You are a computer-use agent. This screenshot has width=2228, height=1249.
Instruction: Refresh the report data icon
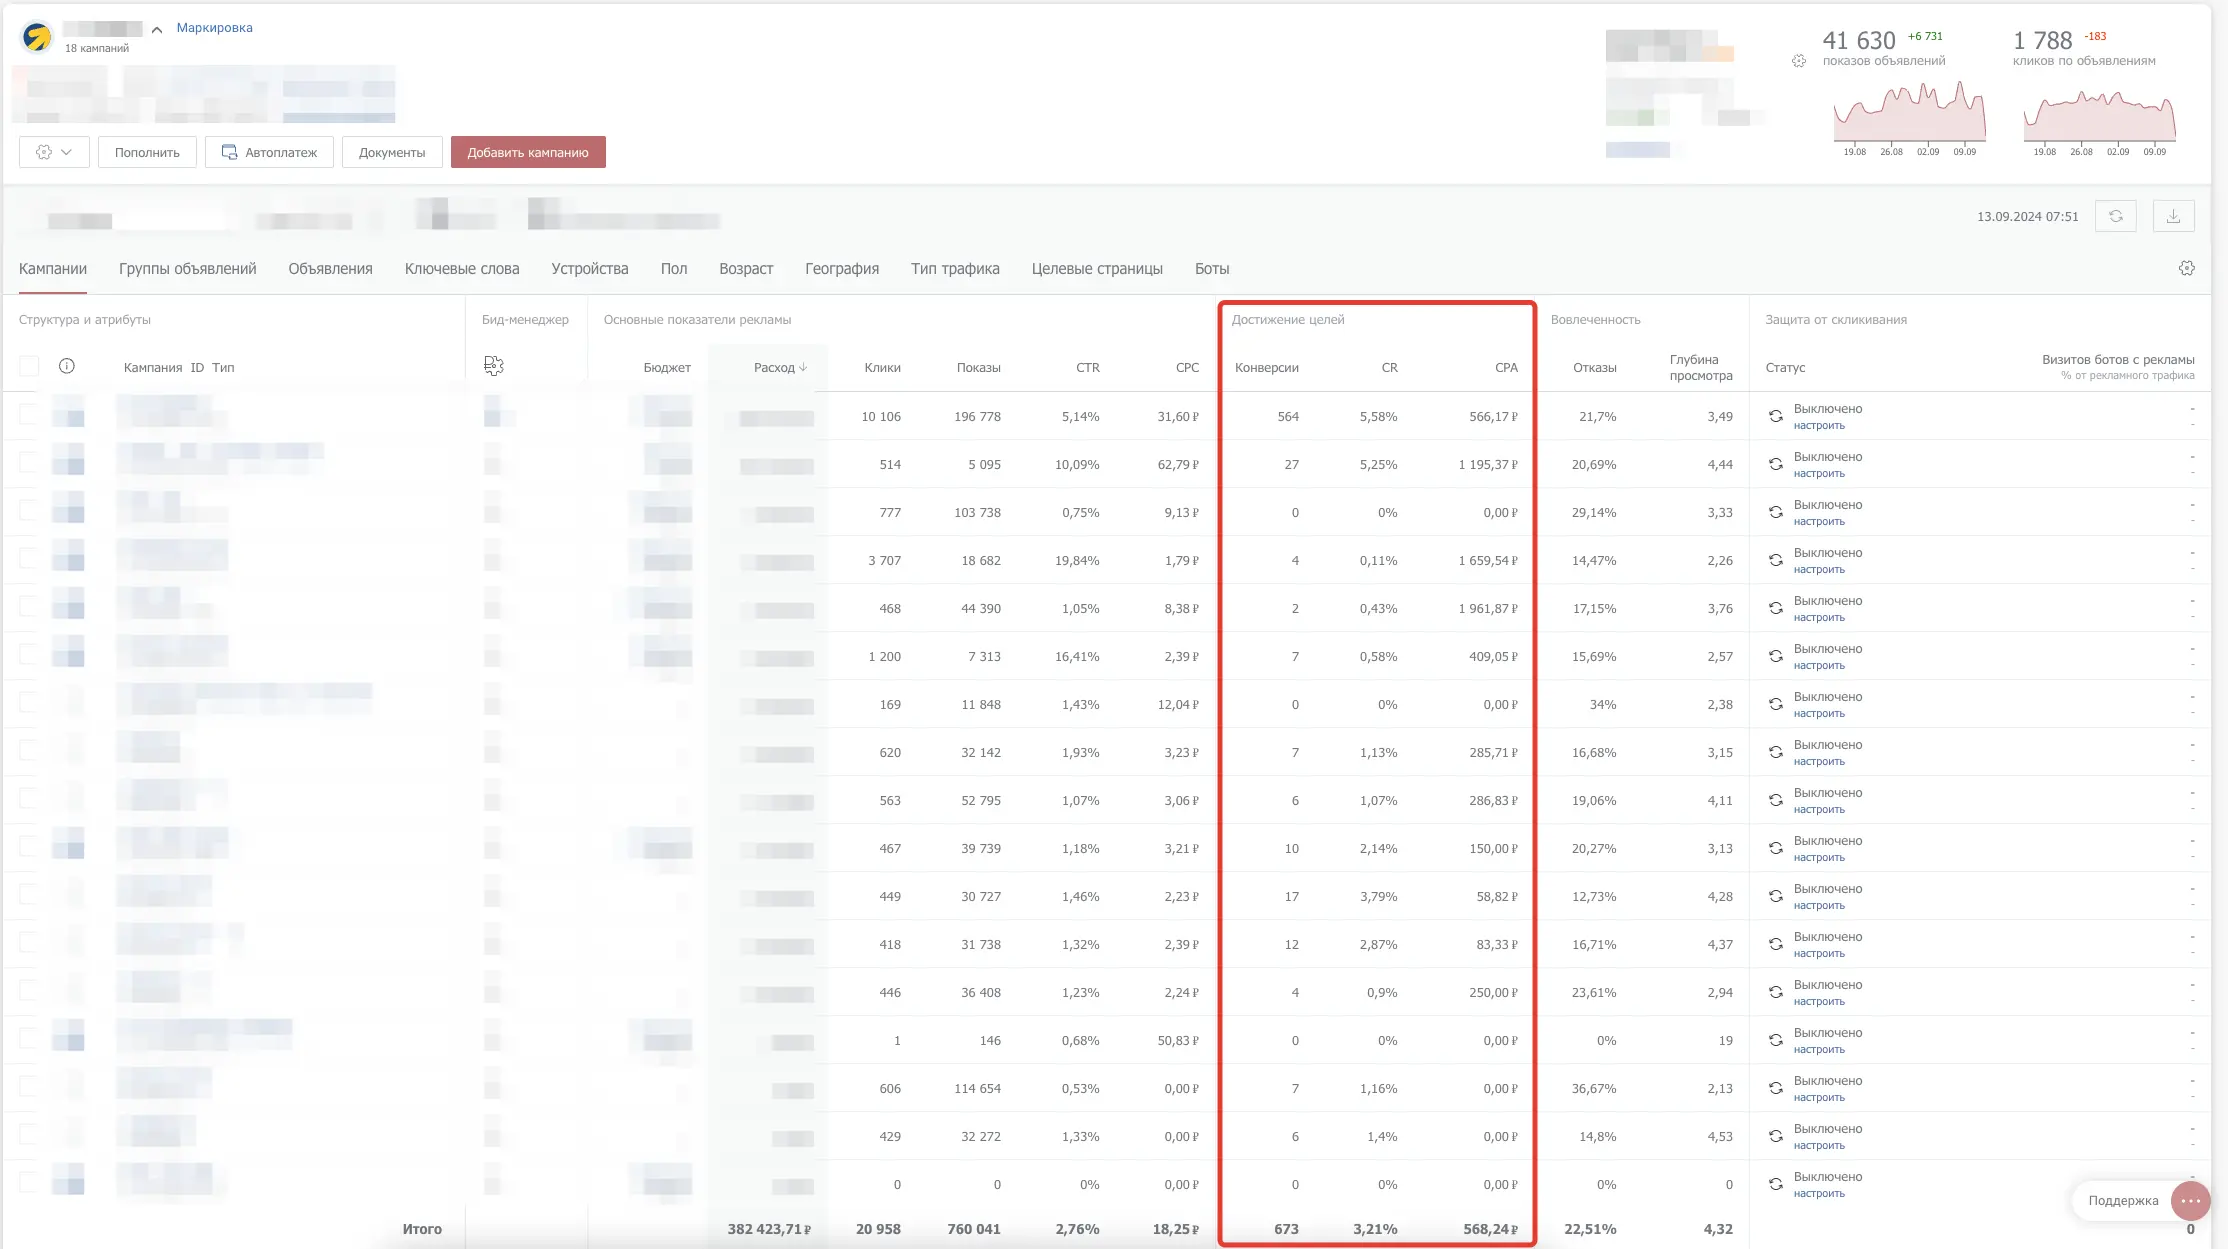pyautogui.click(x=2116, y=216)
